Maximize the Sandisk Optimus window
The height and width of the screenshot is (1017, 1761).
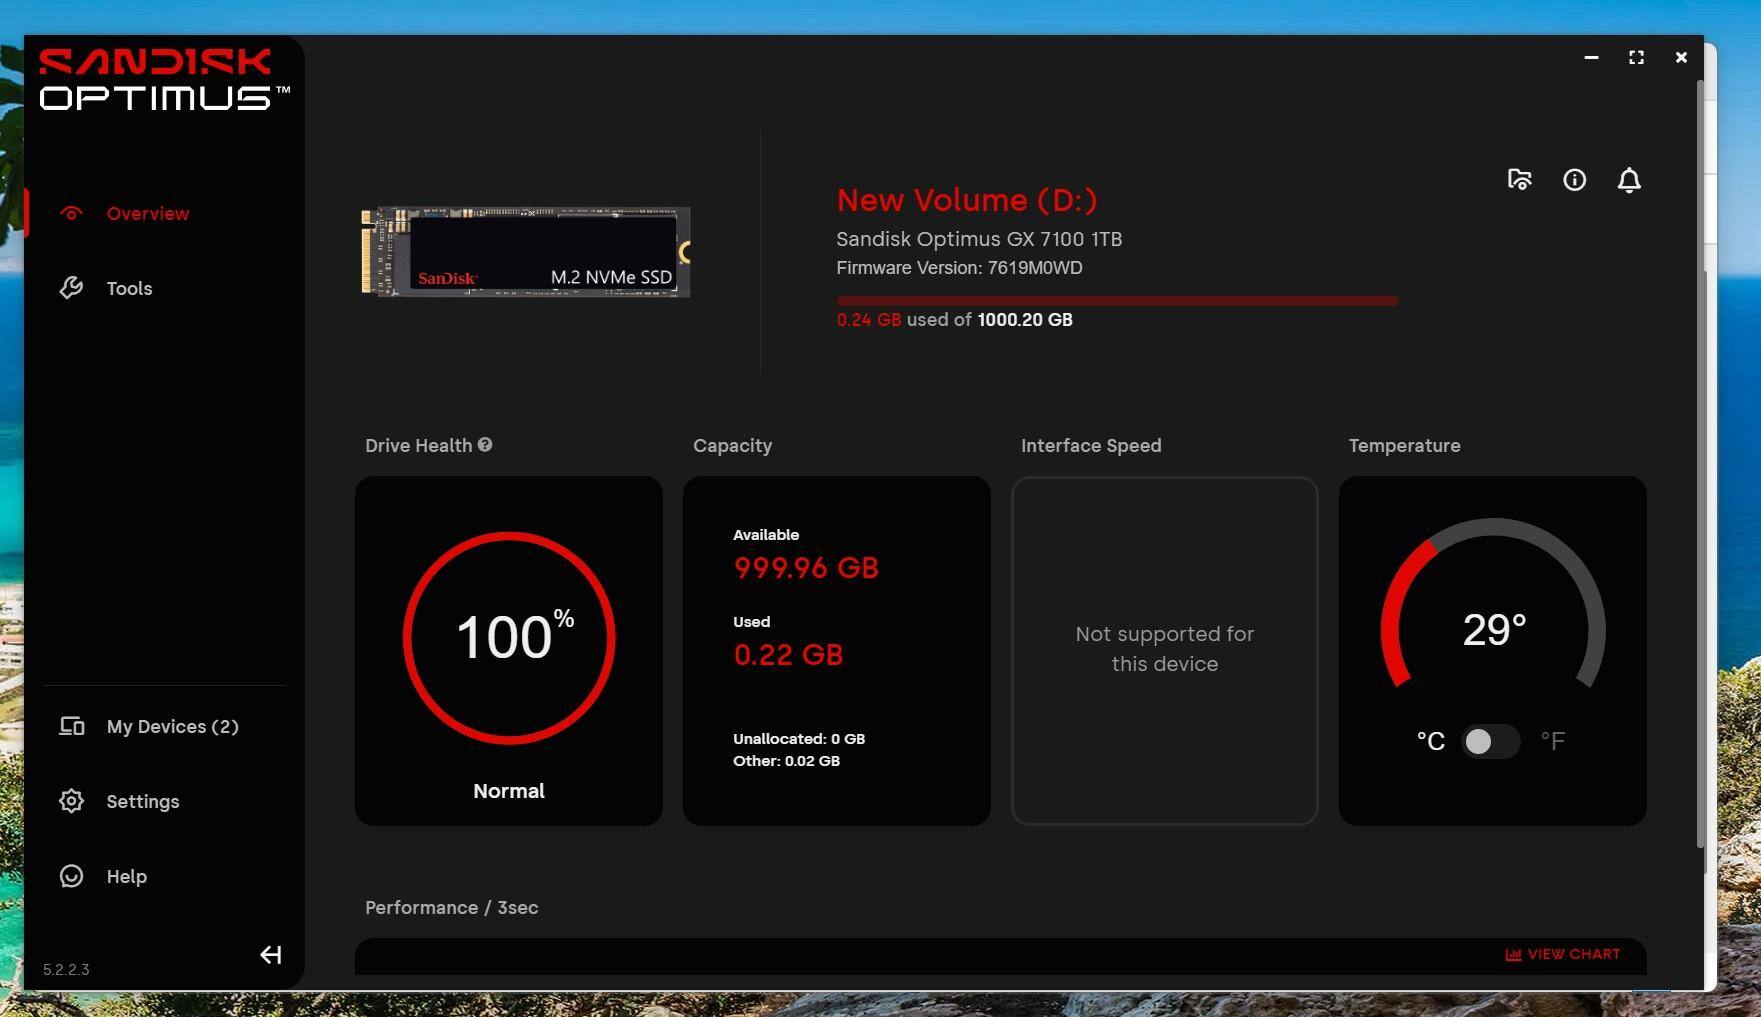[1636, 57]
